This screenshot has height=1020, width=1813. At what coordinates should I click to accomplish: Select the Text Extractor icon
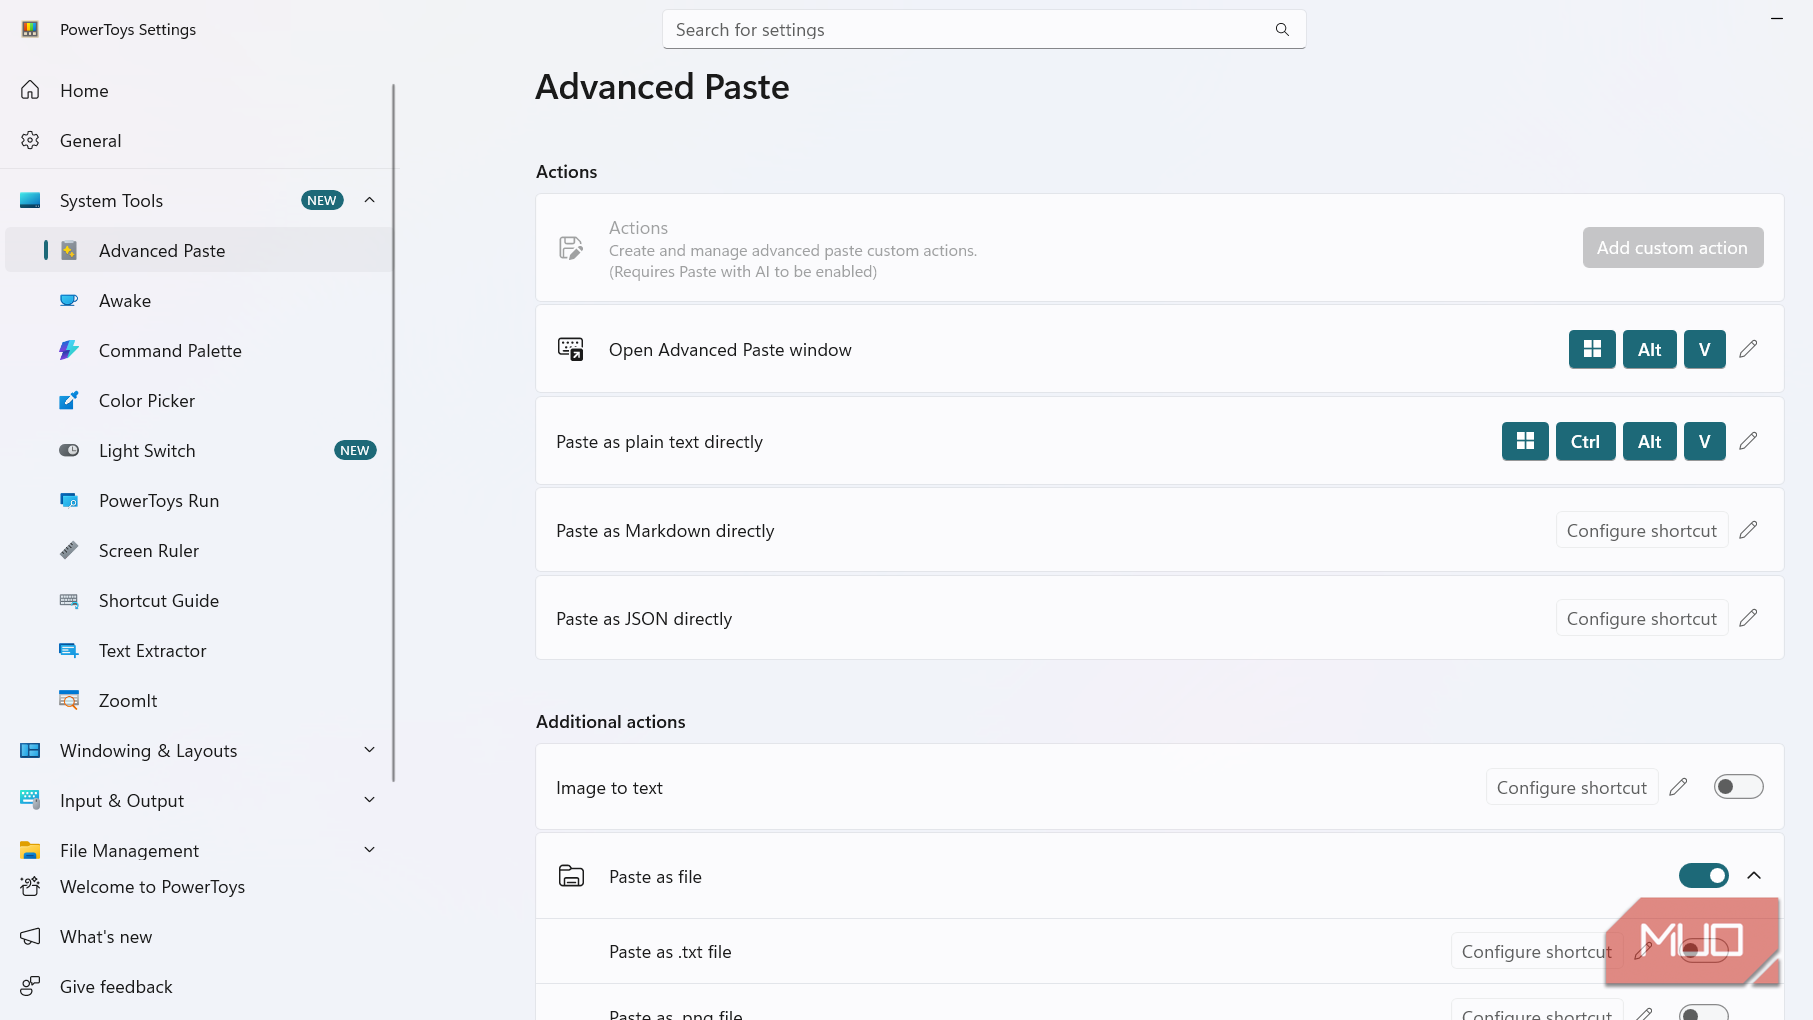[x=69, y=650]
